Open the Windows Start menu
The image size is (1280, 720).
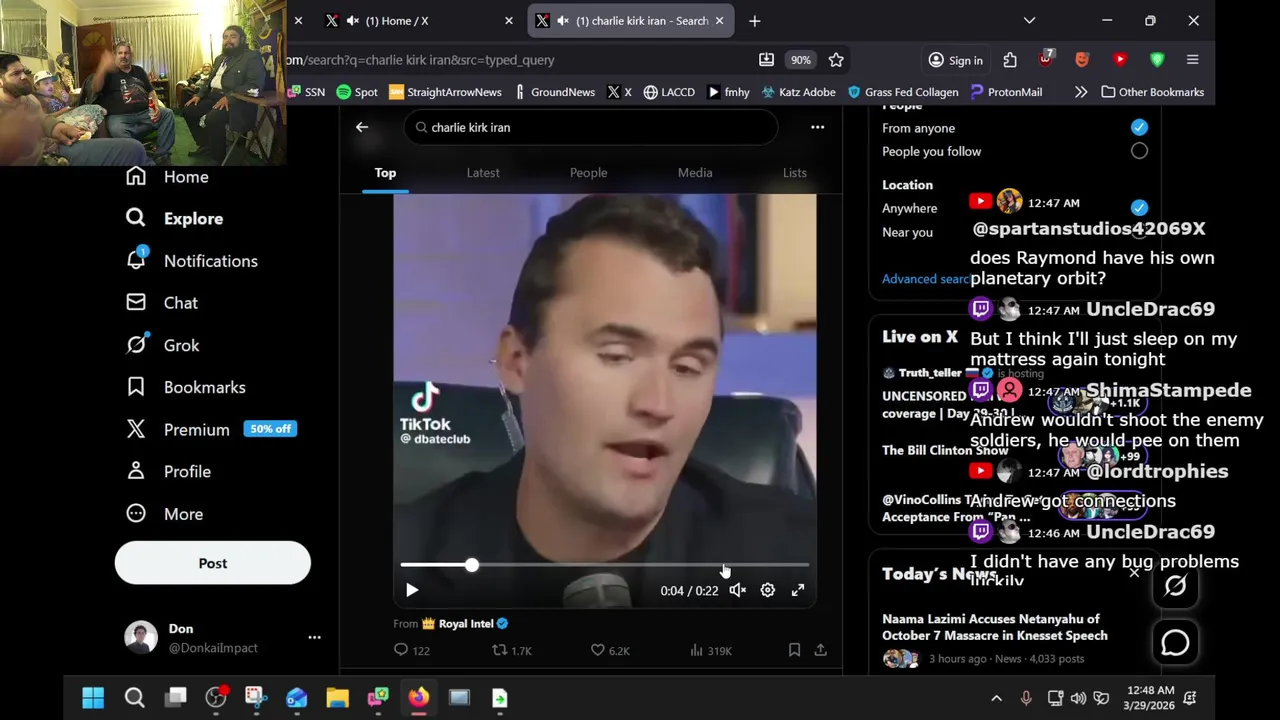93,698
